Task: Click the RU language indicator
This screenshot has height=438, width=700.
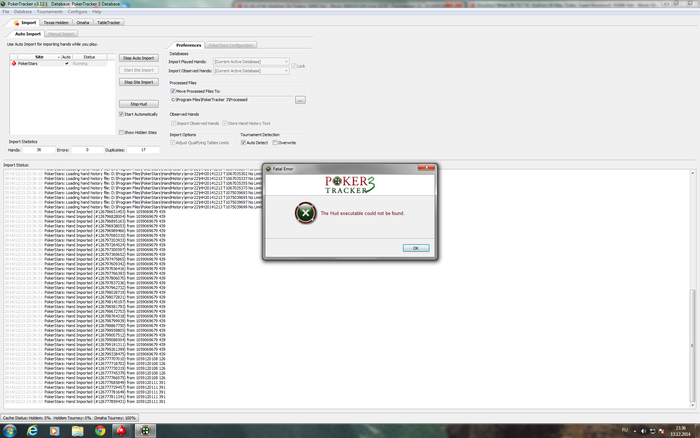Action: 625,430
